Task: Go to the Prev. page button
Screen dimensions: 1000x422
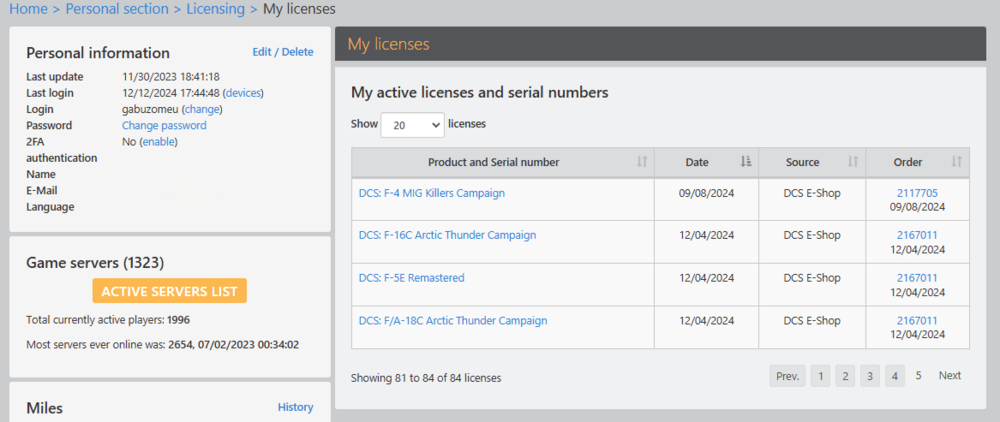Action: pos(787,376)
